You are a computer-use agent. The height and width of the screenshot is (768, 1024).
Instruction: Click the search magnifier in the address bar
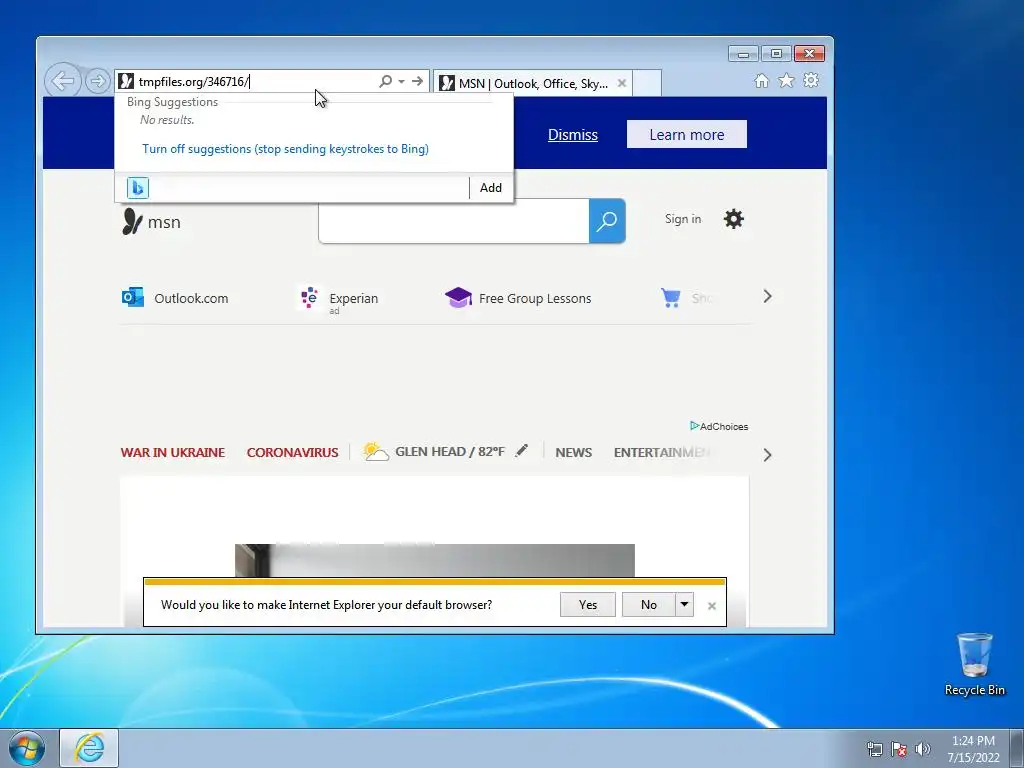[x=385, y=81]
